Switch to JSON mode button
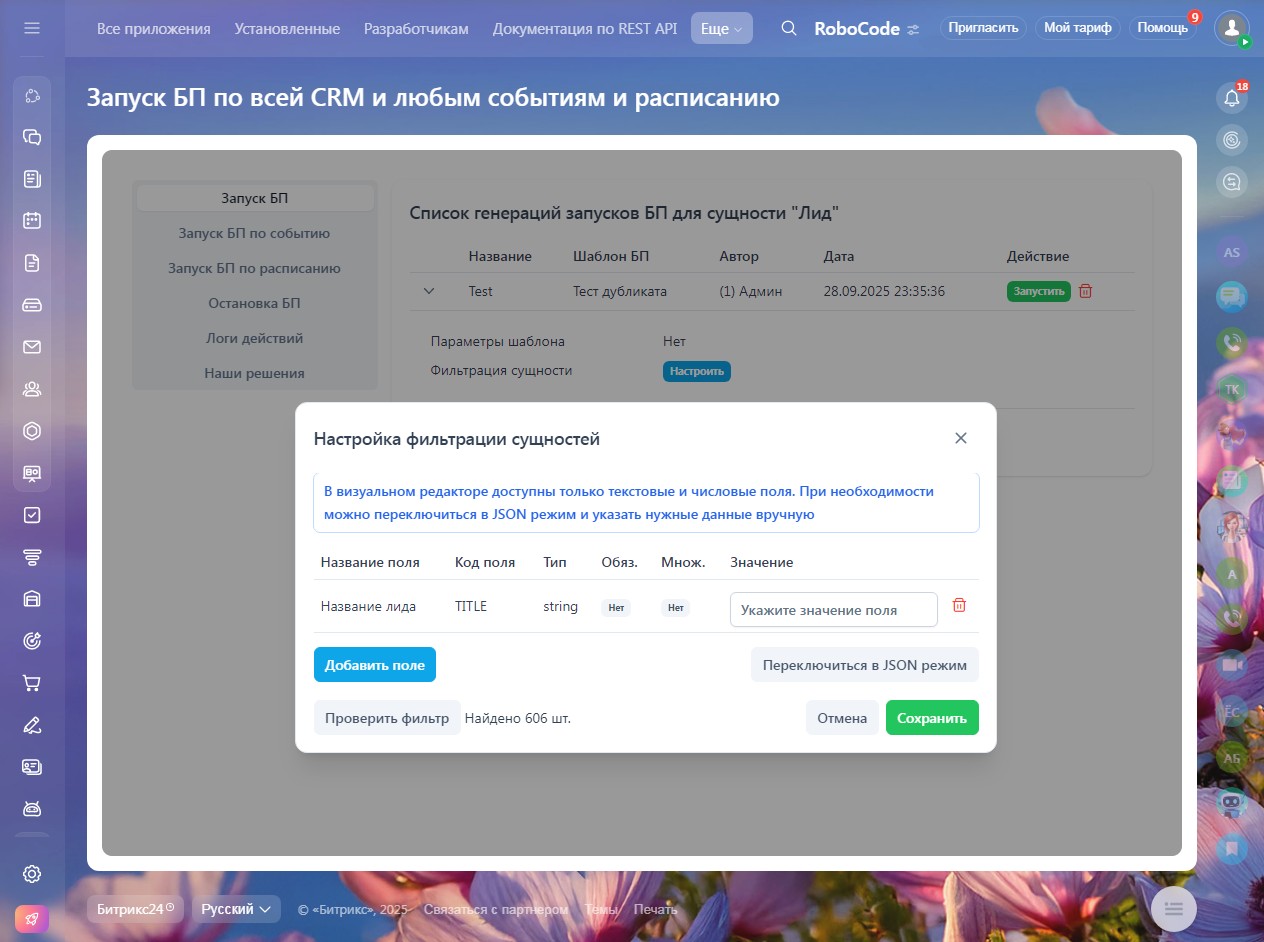 (864, 665)
